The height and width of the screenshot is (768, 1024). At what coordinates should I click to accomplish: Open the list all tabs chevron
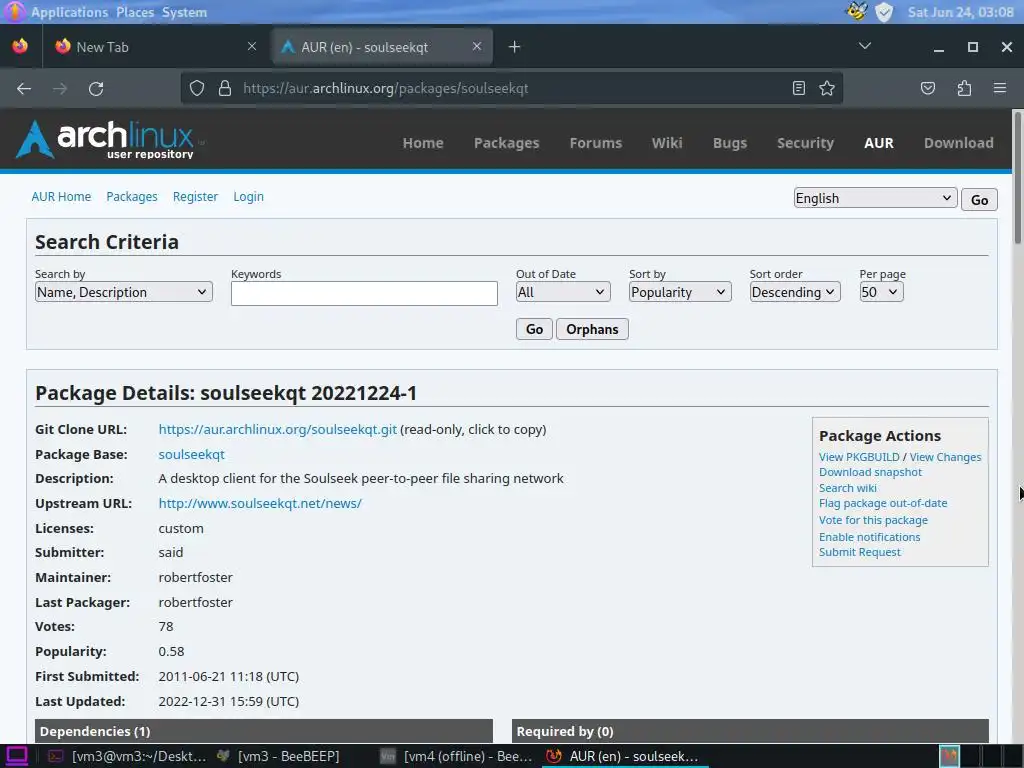point(865,46)
